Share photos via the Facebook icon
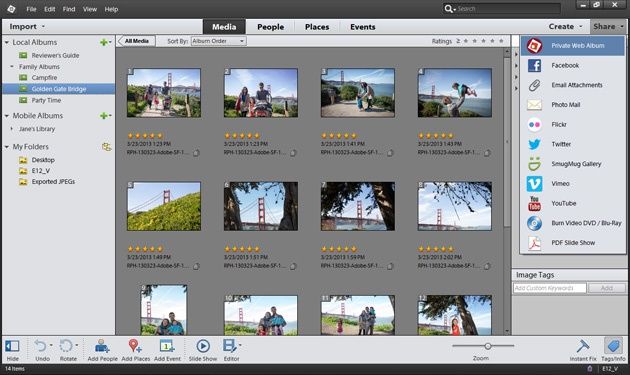 click(x=534, y=66)
